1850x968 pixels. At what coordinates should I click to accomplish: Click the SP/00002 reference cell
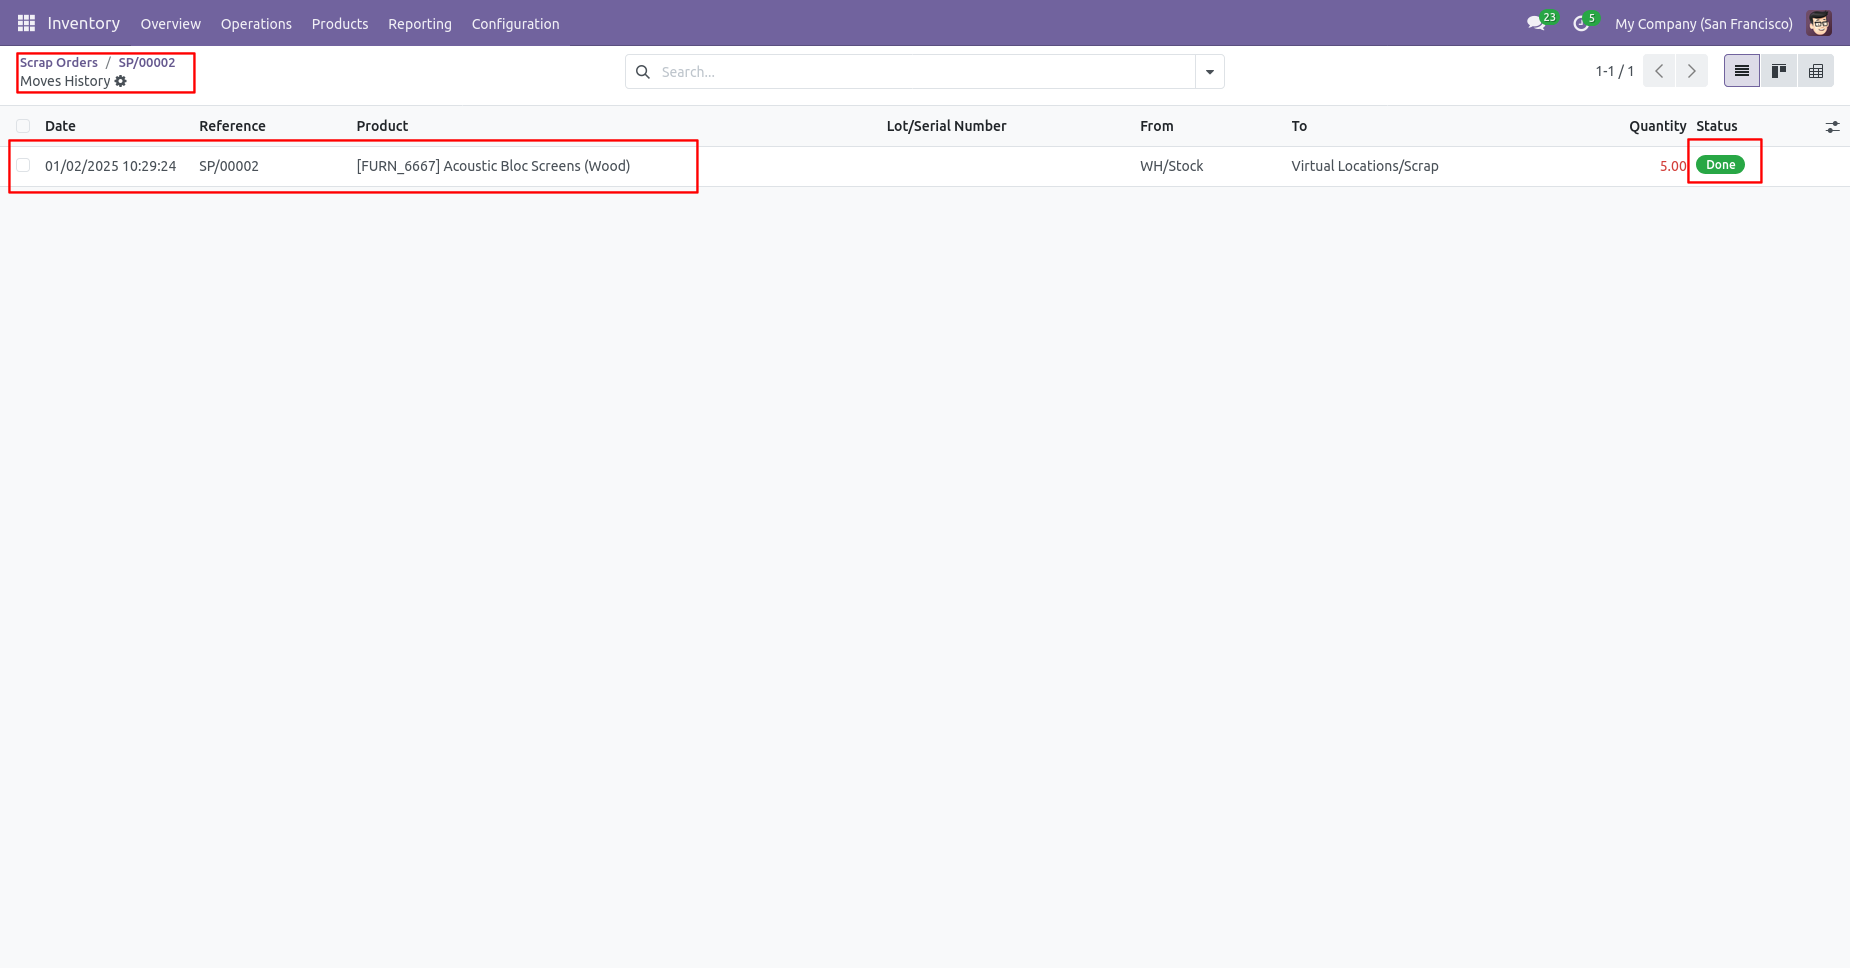tap(229, 166)
